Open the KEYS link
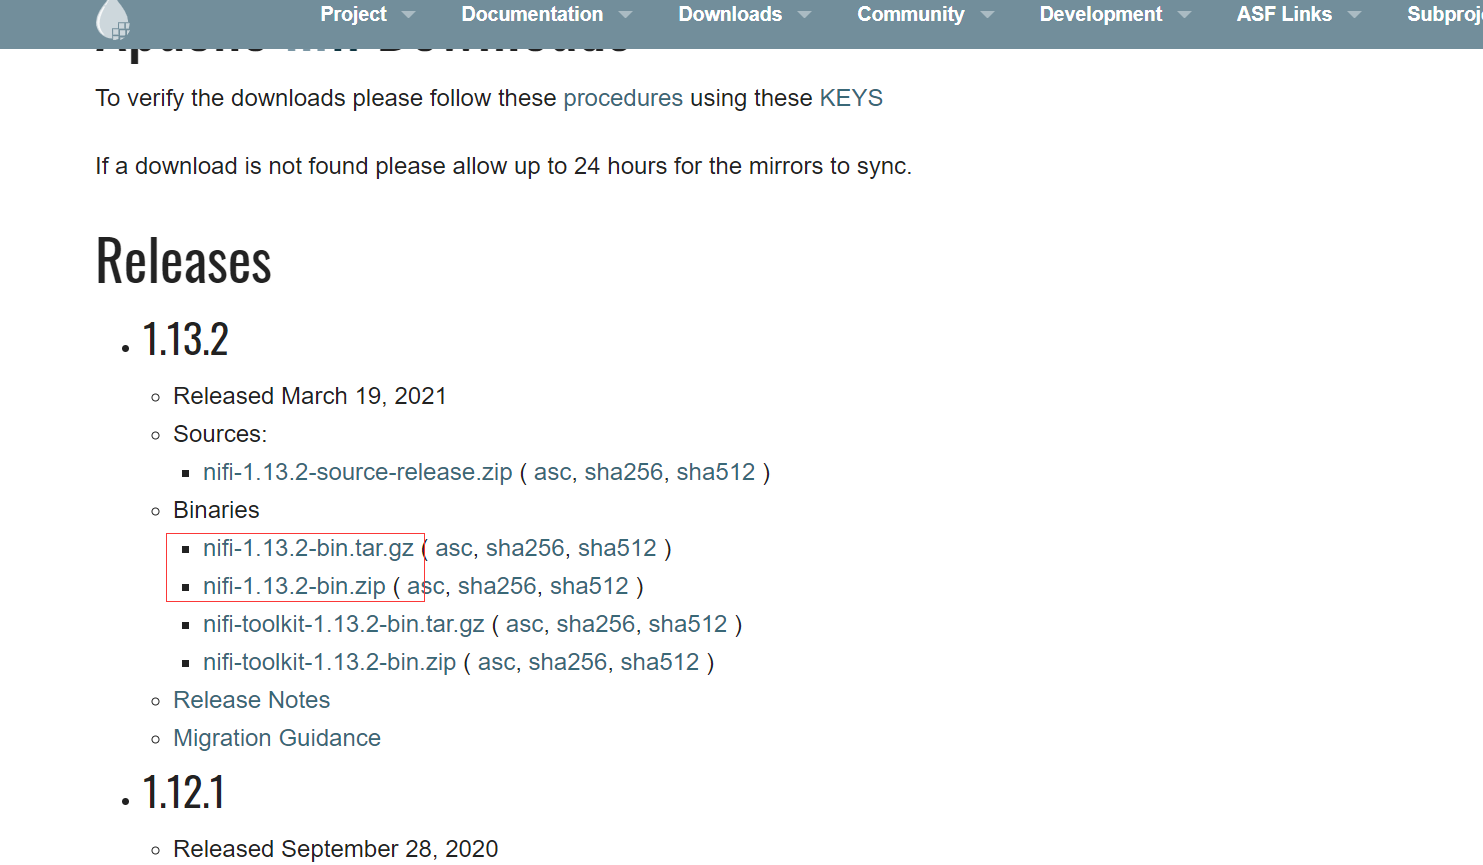This screenshot has width=1483, height=865. [851, 98]
